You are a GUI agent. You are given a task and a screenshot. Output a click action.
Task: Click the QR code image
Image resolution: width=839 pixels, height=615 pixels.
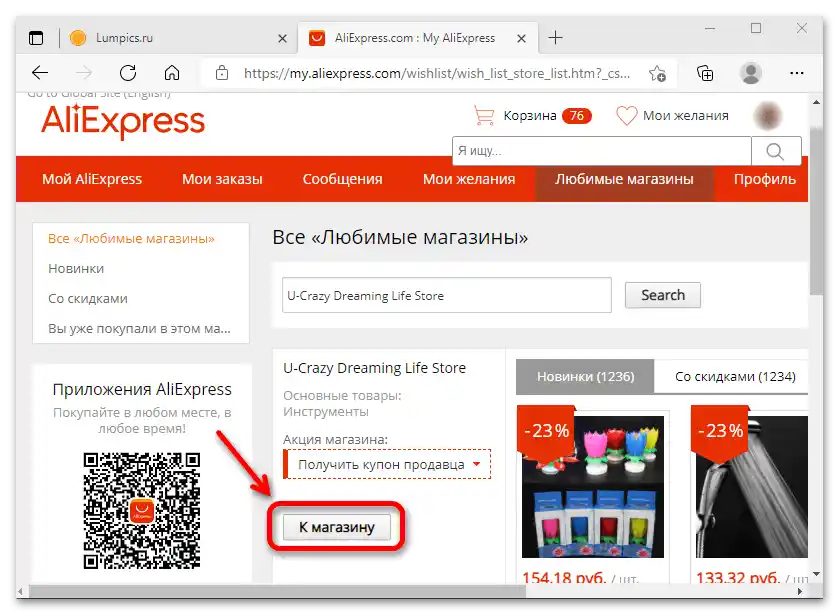coord(142,510)
